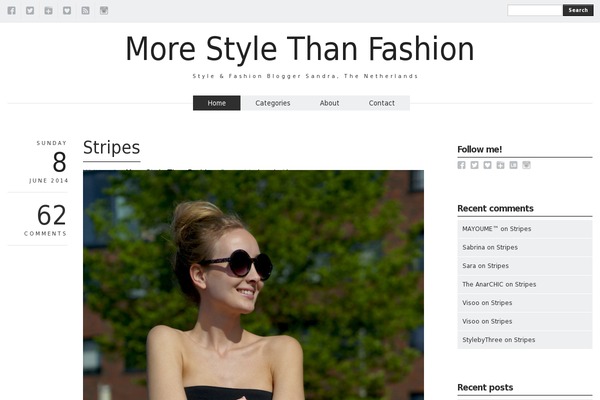Open the Twitter icon in the top bar
The width and height of the screenshot is (600, 400).
[30, 10]
